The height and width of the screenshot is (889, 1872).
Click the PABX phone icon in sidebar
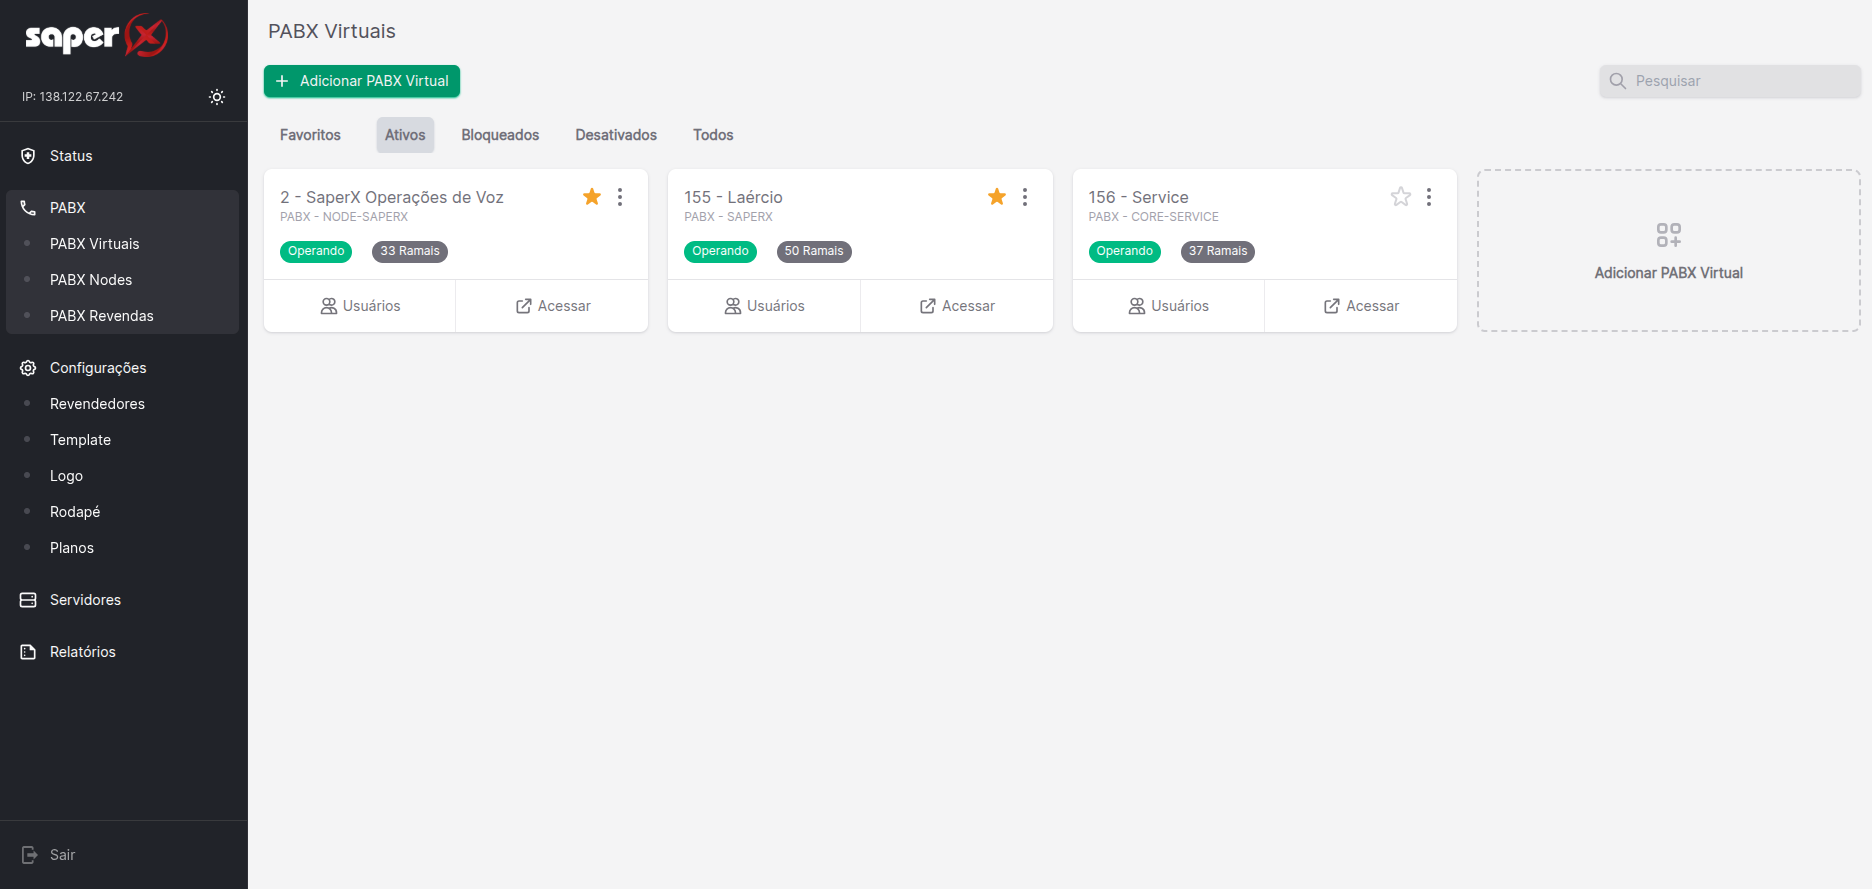pos(28,208)
